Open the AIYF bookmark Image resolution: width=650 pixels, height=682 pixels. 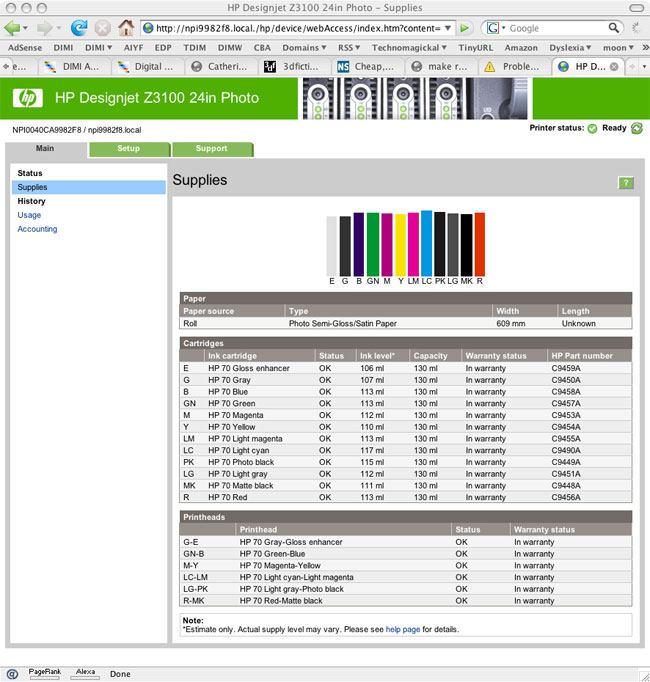133,47
